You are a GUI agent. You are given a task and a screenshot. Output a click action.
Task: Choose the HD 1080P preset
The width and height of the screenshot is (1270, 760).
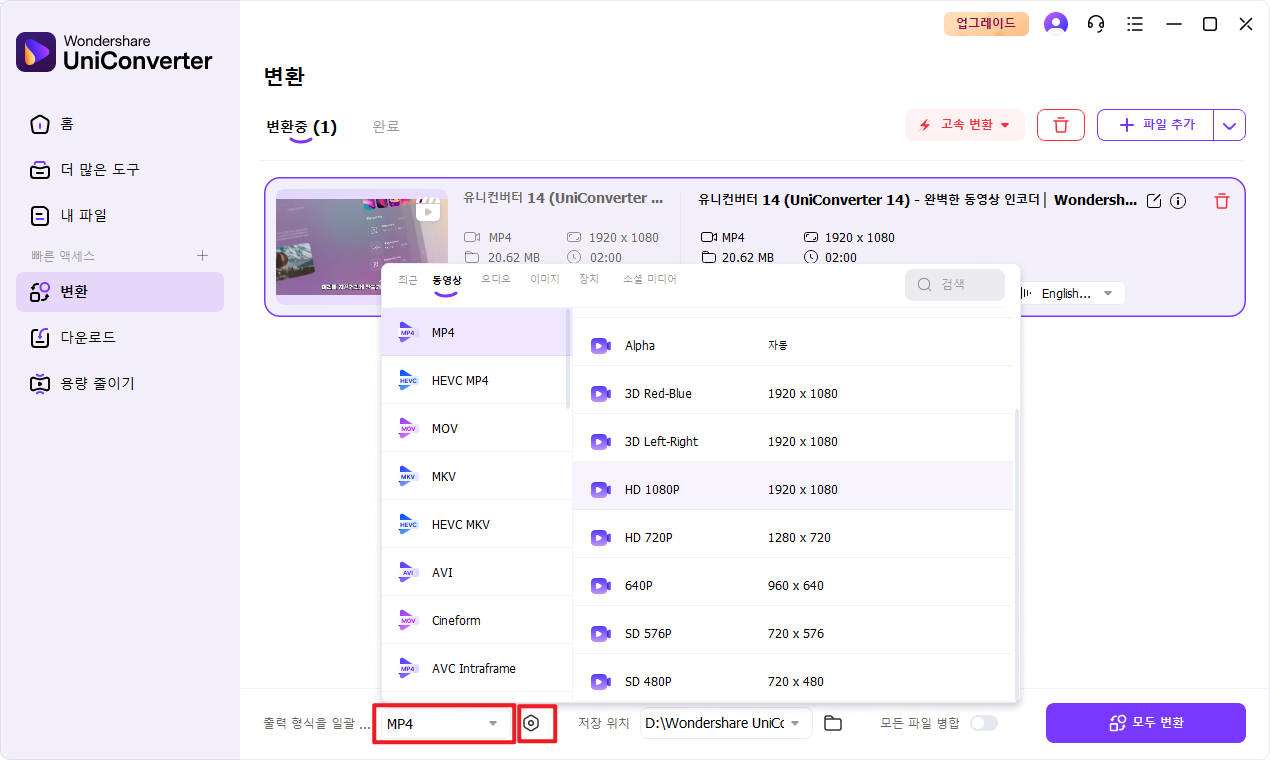coord(793,490)
